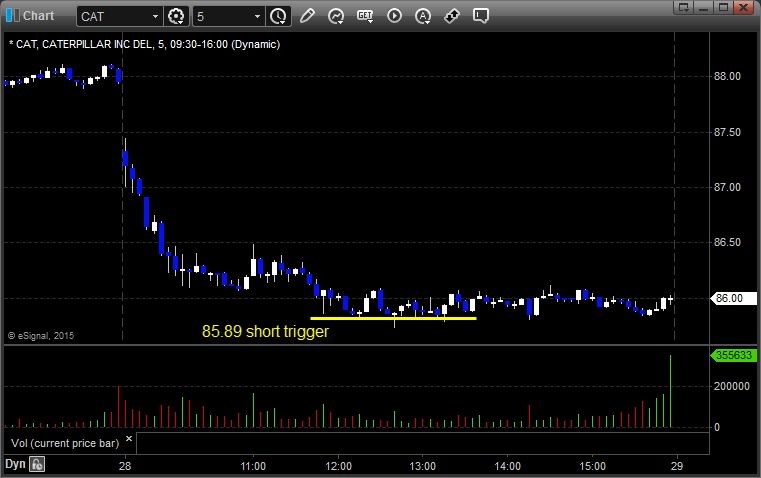The width and height of the screenshot is (761, 478).
Task: Expand the interval dropdown arrow next to 5
Action: click(258, 16)
